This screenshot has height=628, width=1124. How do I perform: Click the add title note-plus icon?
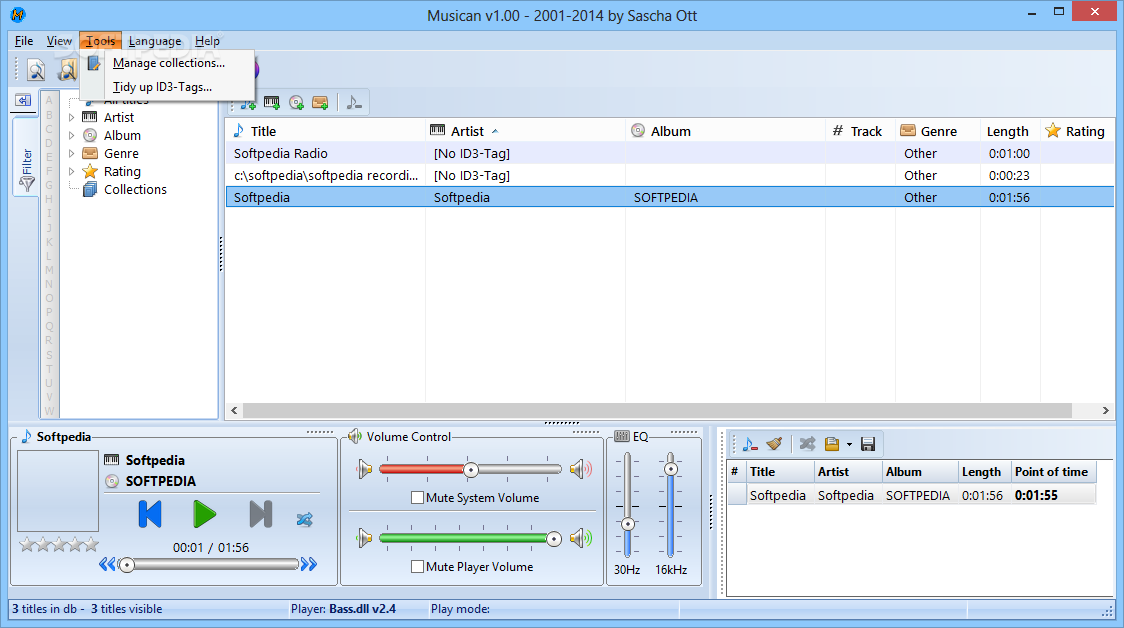pos(248,103)
